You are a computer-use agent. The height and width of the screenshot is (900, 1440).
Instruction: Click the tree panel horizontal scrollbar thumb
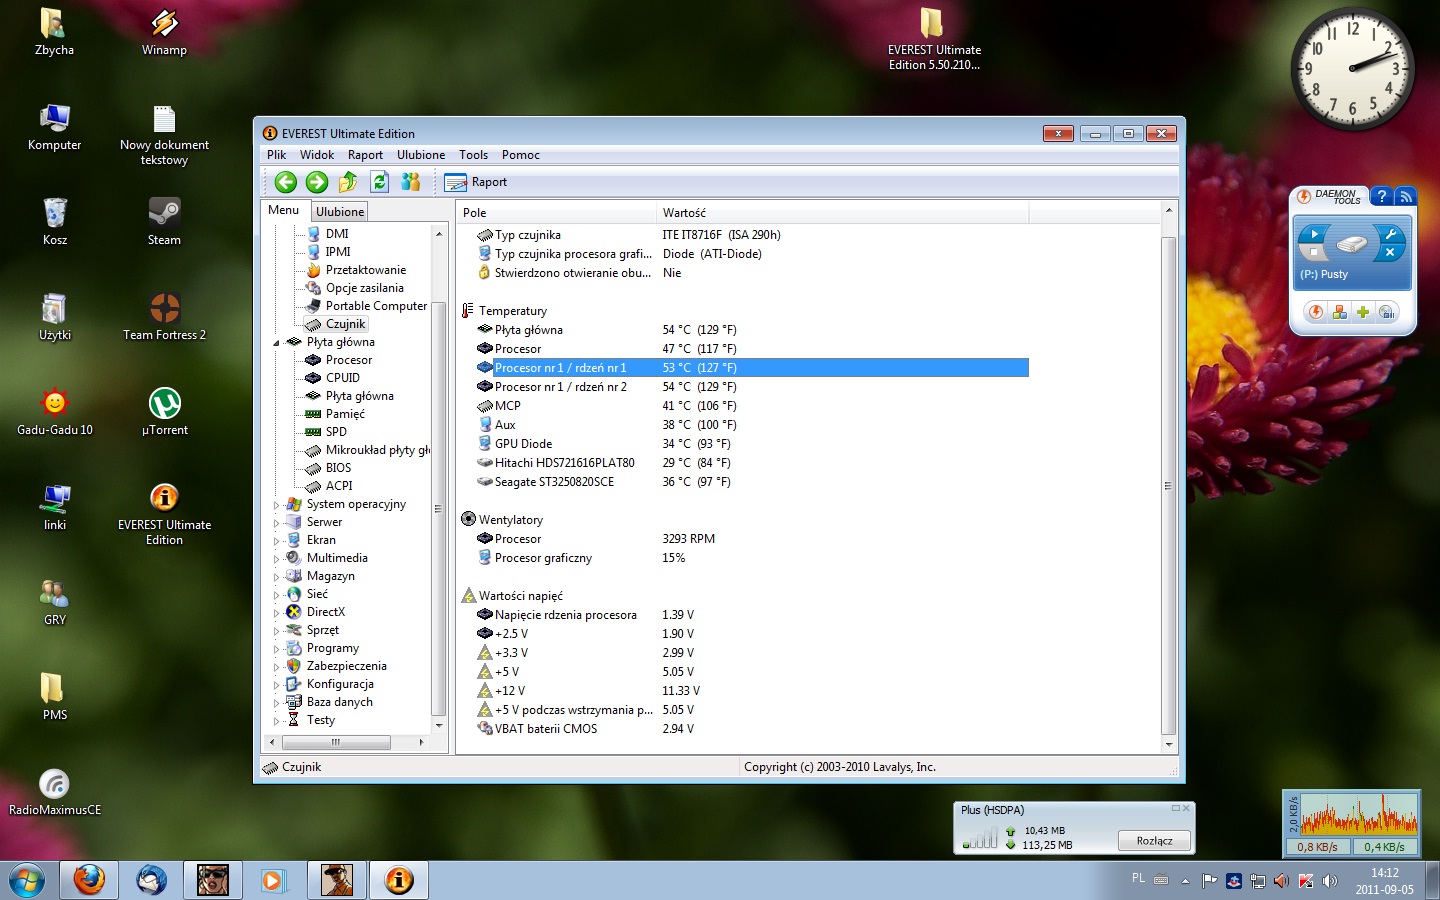tap(336, 743)
